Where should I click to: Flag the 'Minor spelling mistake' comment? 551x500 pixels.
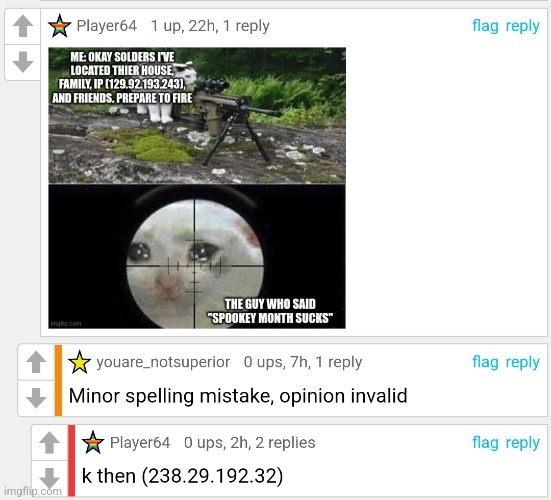[485, 362]
